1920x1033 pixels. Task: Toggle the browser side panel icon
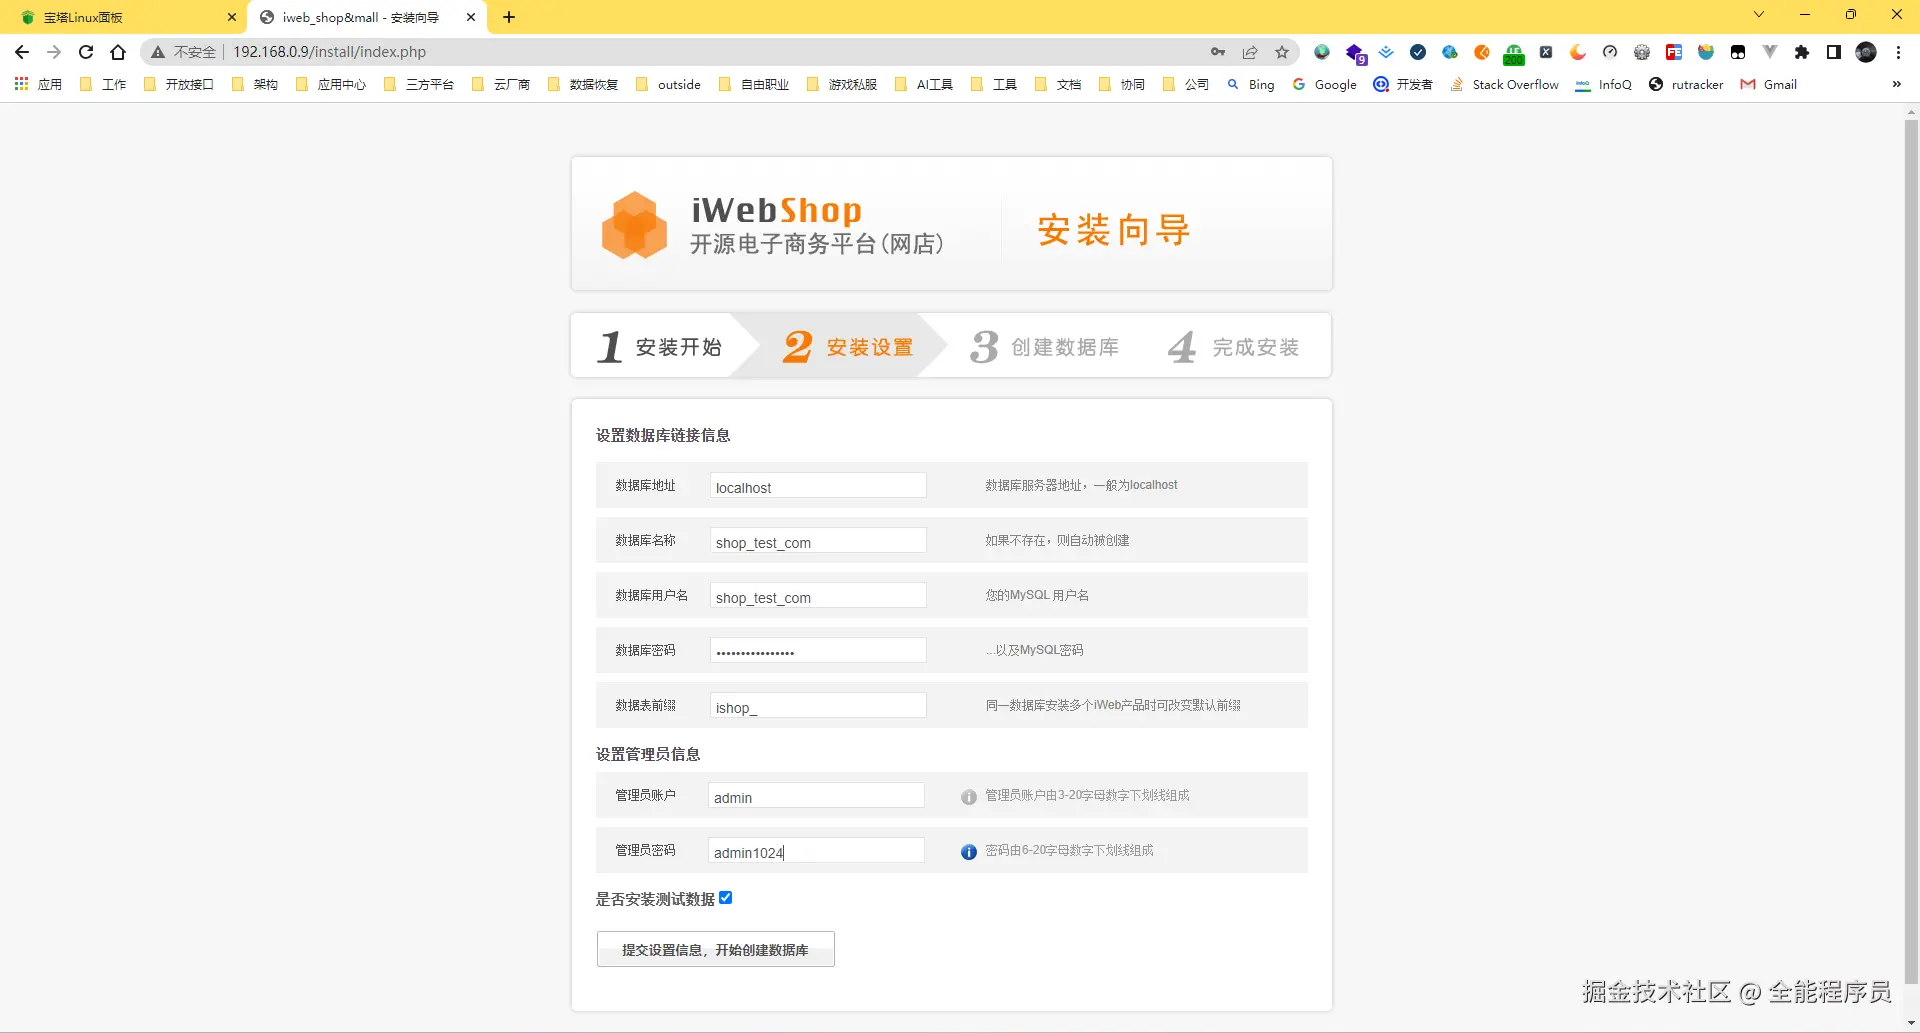pyautogui.click(x=1834, y=52)
